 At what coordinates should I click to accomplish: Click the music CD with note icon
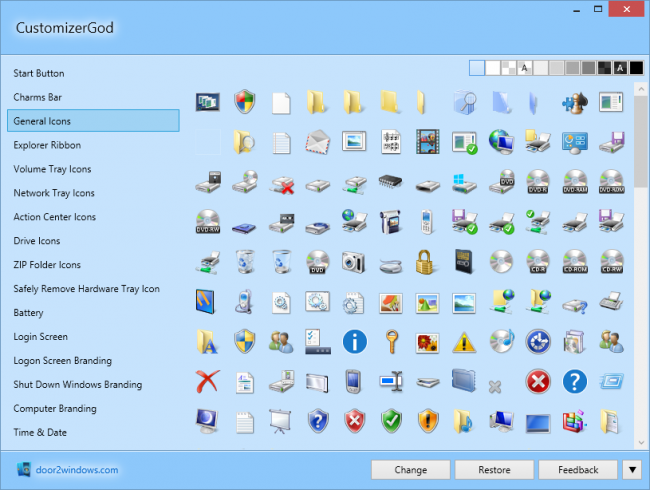coord(501,341)
